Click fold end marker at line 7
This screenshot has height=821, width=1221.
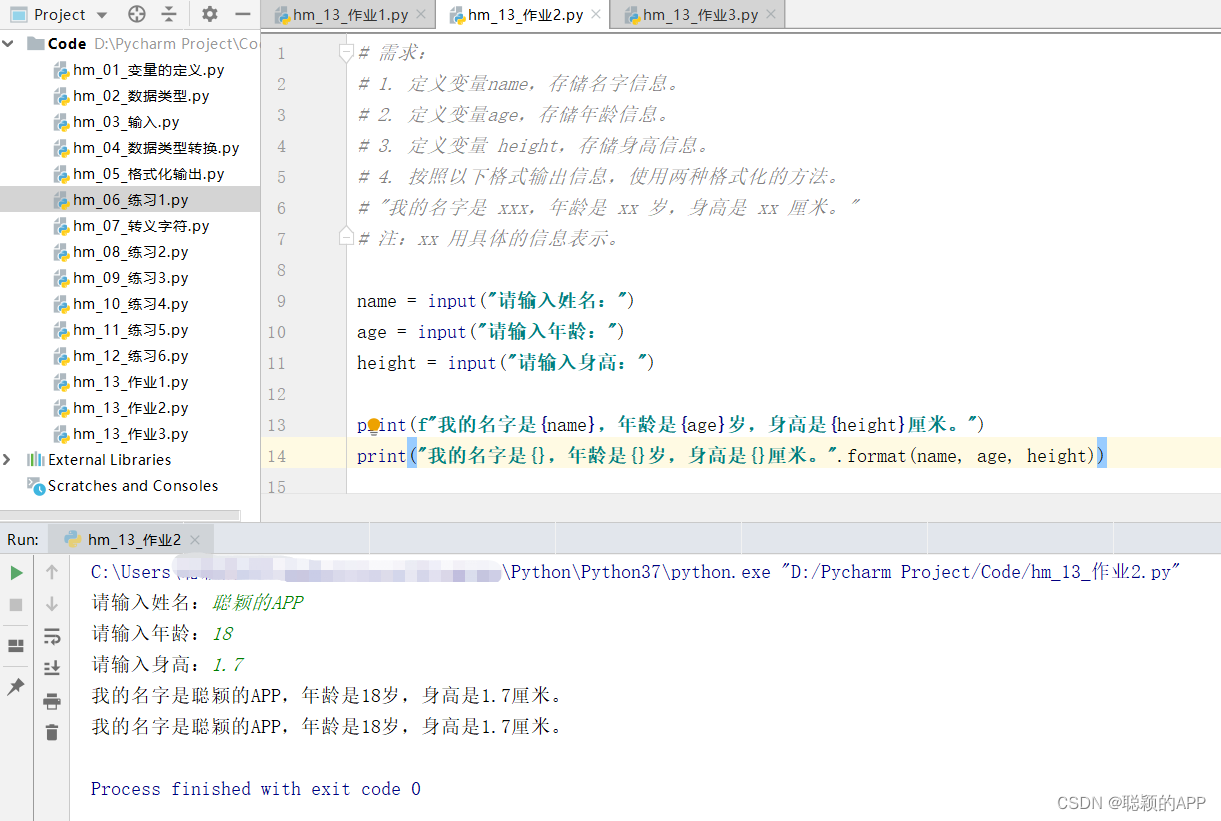click(x=346, y=237)
